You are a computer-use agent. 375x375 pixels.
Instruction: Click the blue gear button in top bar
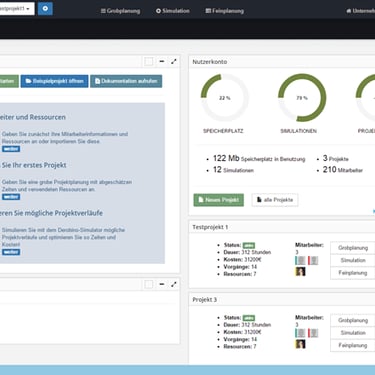point(45,8)
